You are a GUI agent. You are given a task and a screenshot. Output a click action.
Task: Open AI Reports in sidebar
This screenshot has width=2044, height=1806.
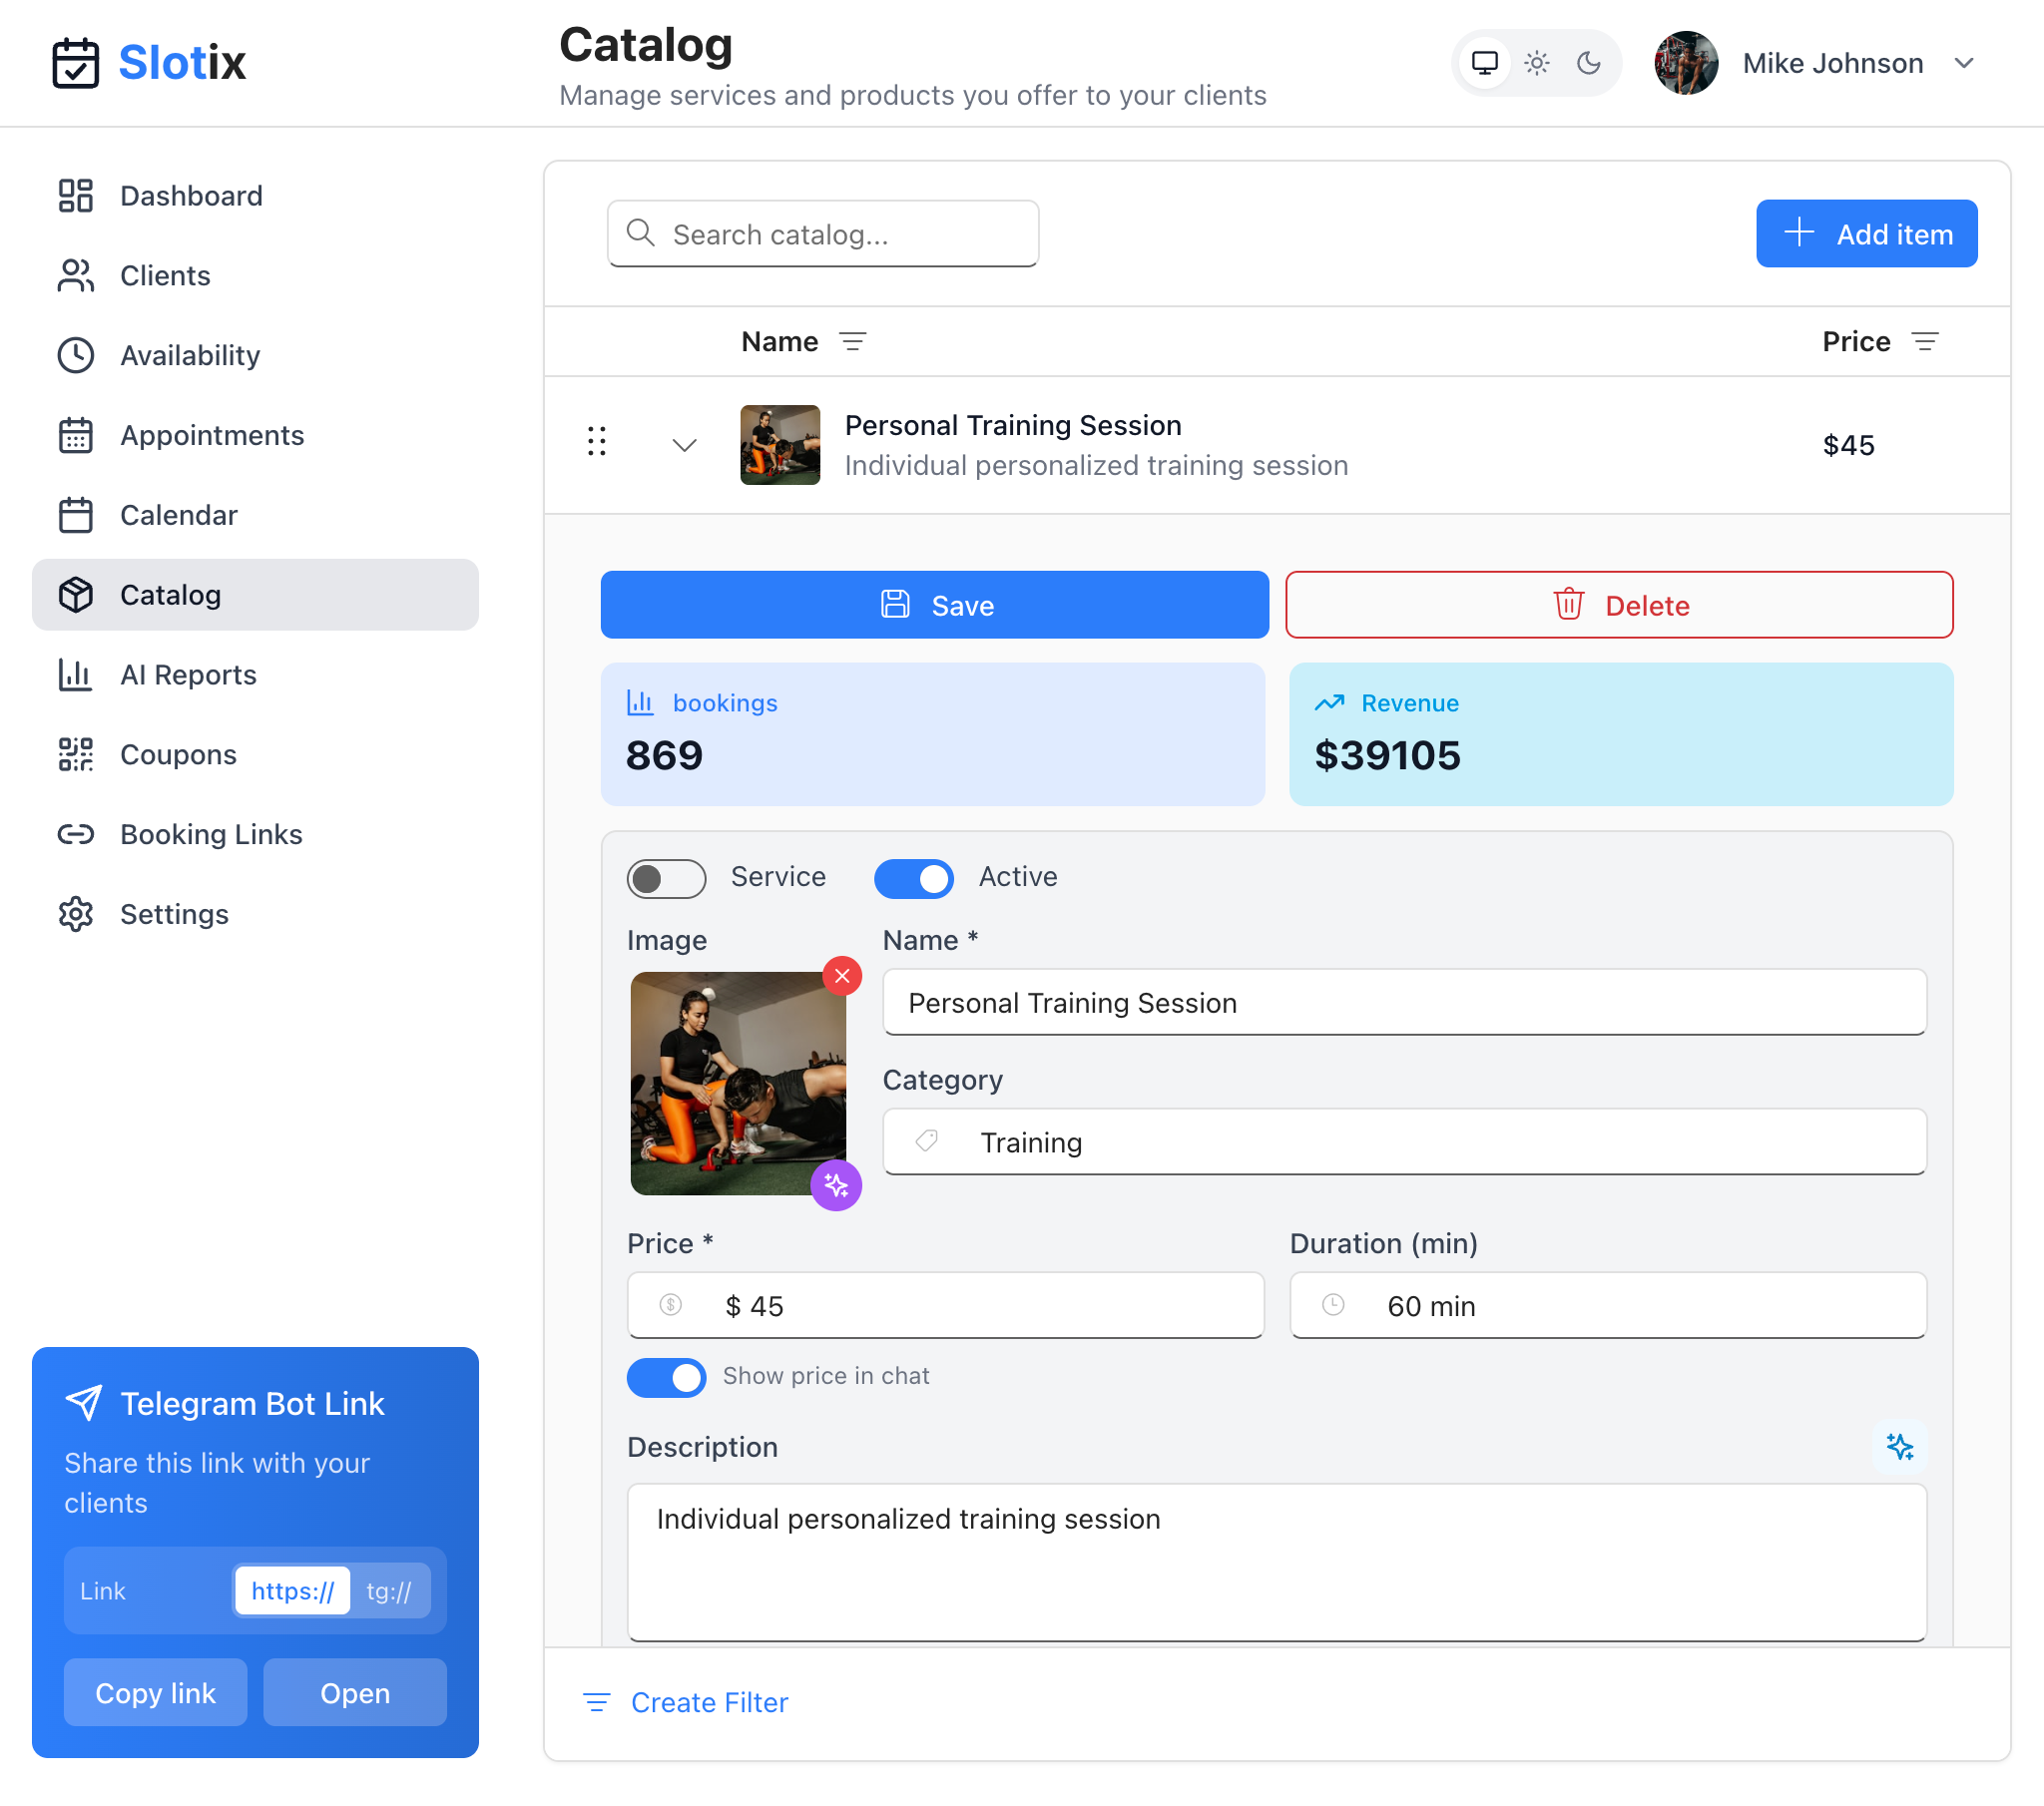[x=188, y=675]
